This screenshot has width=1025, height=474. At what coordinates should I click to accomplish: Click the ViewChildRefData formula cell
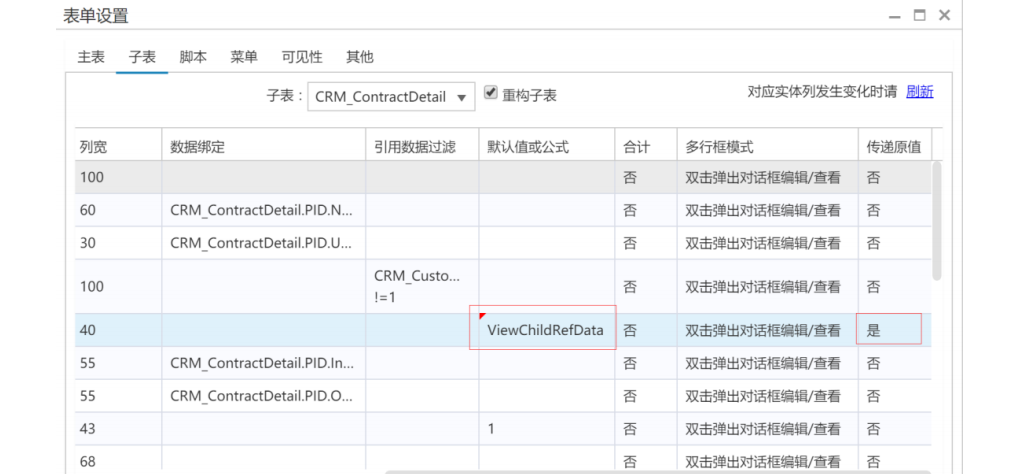(x=545, y=330)
